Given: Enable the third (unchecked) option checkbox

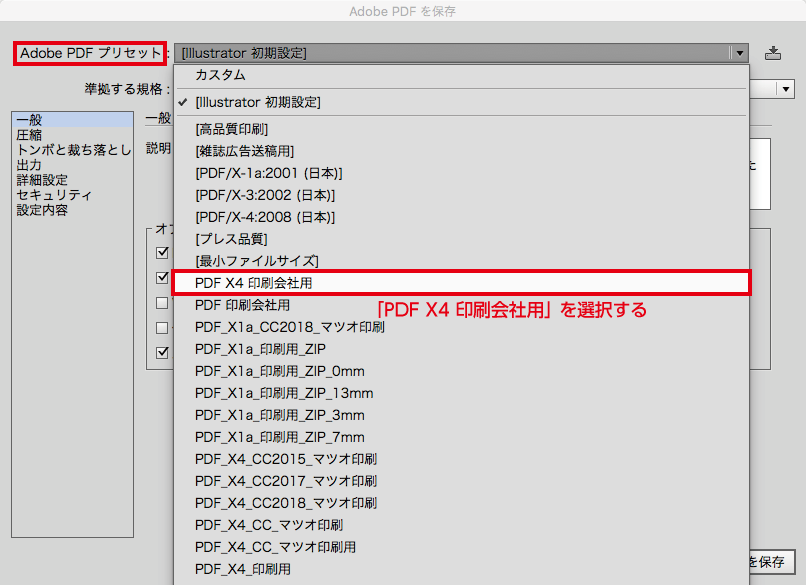Looking at the screenshot, I should coord(162,303).
